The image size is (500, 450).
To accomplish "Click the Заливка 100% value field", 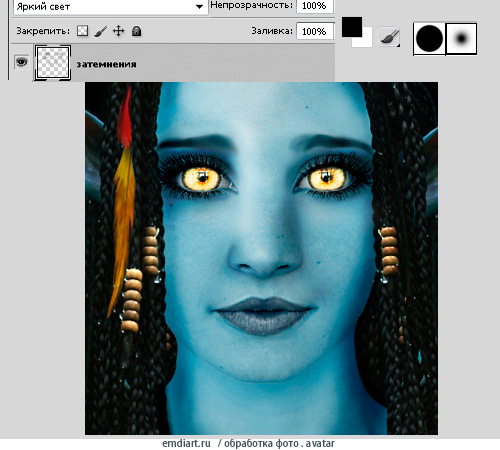I will click(x=315, y=31).
